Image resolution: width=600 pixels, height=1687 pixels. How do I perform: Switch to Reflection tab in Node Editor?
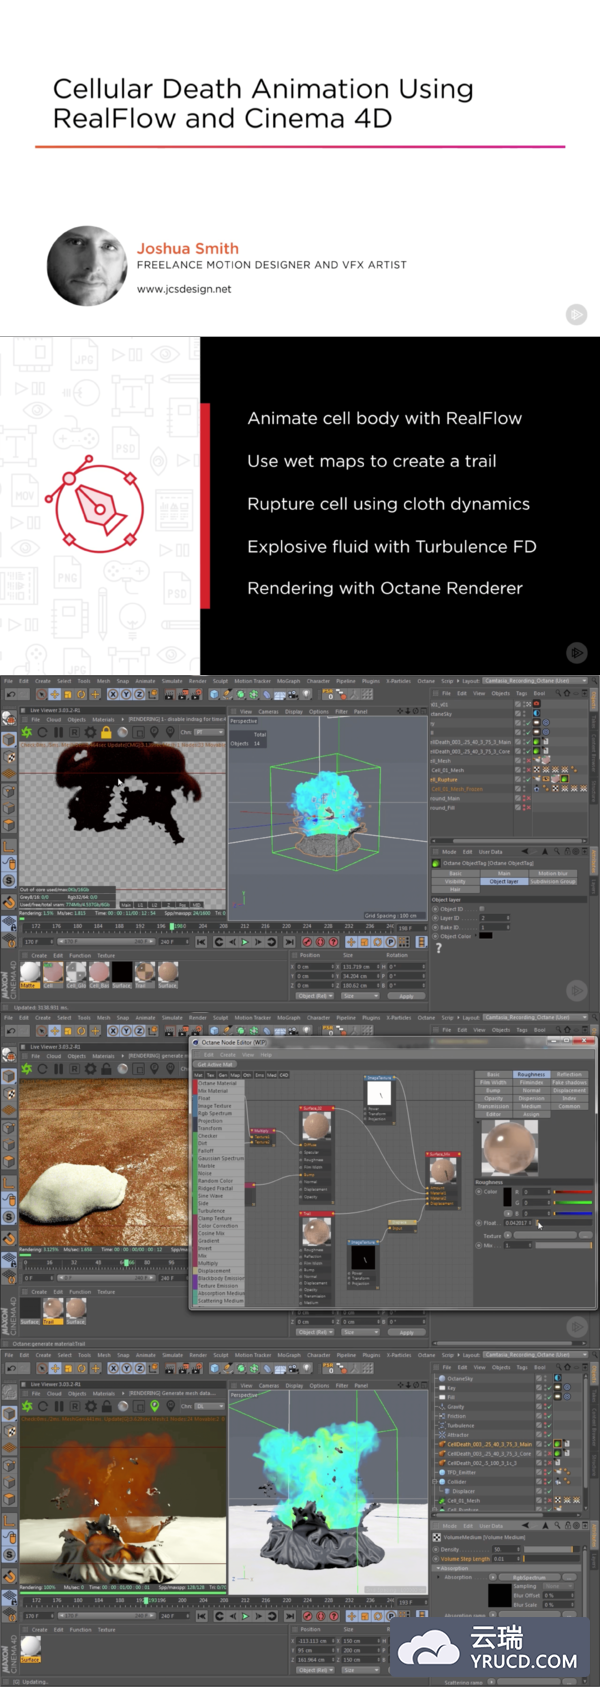pyautogui.click(x=569, y=1074)
